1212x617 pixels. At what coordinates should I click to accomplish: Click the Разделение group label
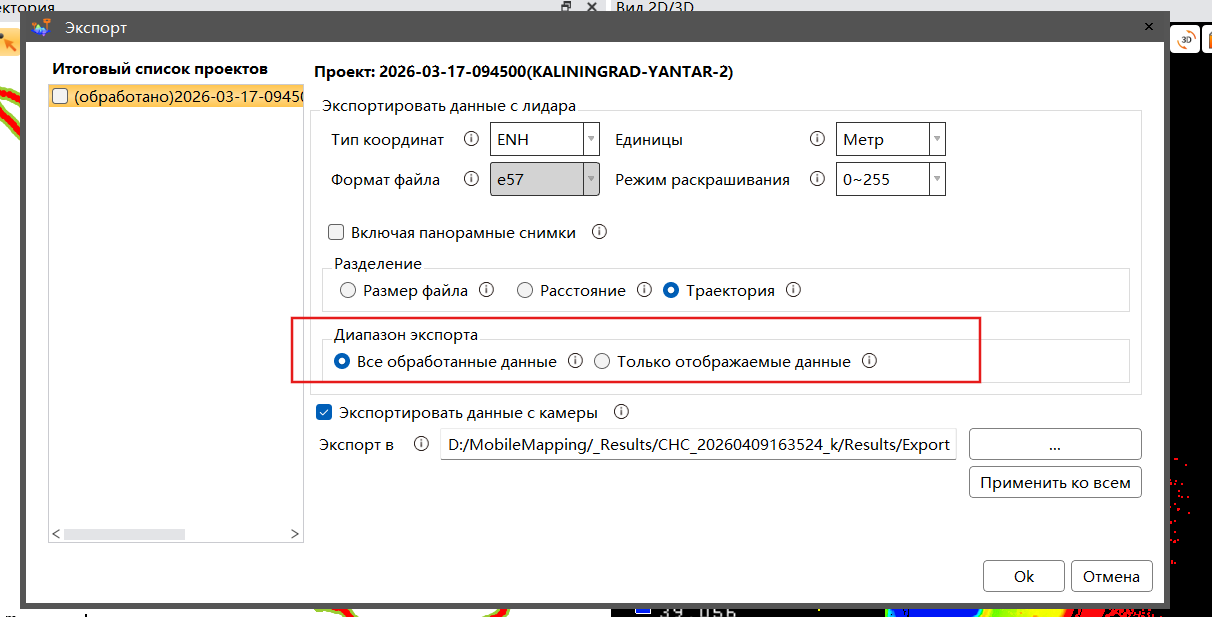378,263
